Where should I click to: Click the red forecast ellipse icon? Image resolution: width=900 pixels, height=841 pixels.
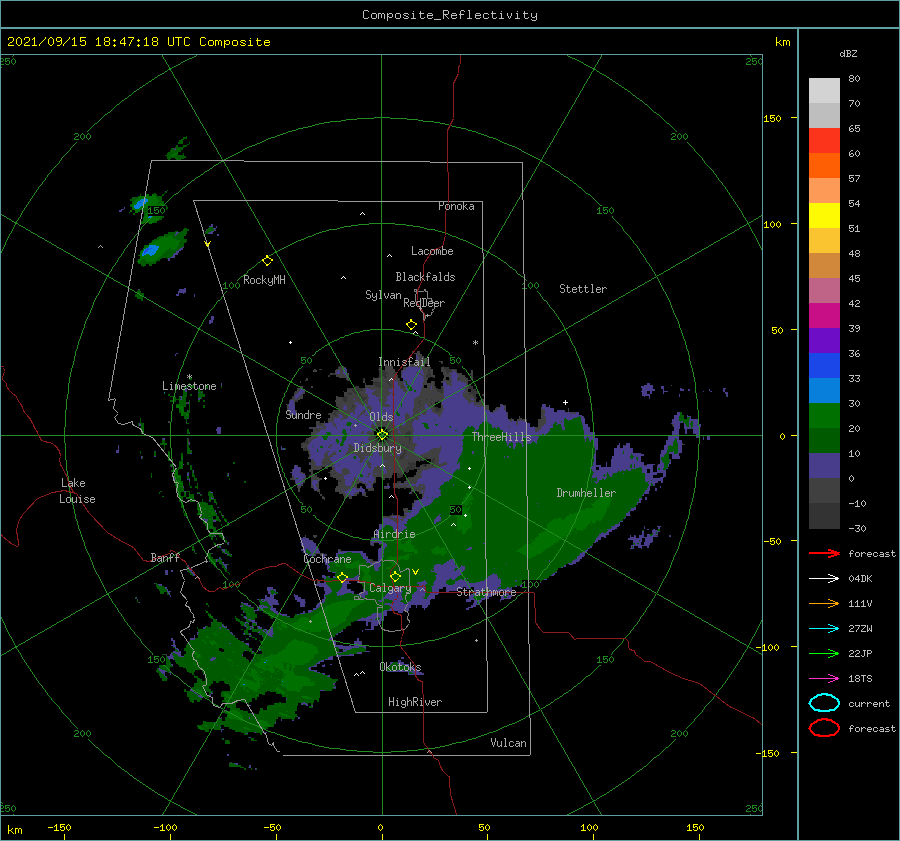(x=824, y=728)
